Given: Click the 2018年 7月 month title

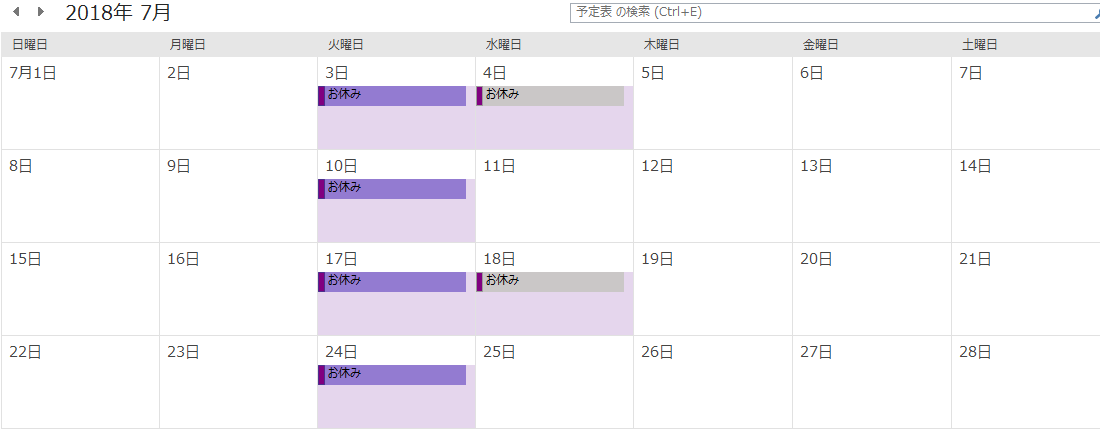Looking at the screenshot, I should tap(119, 13).
